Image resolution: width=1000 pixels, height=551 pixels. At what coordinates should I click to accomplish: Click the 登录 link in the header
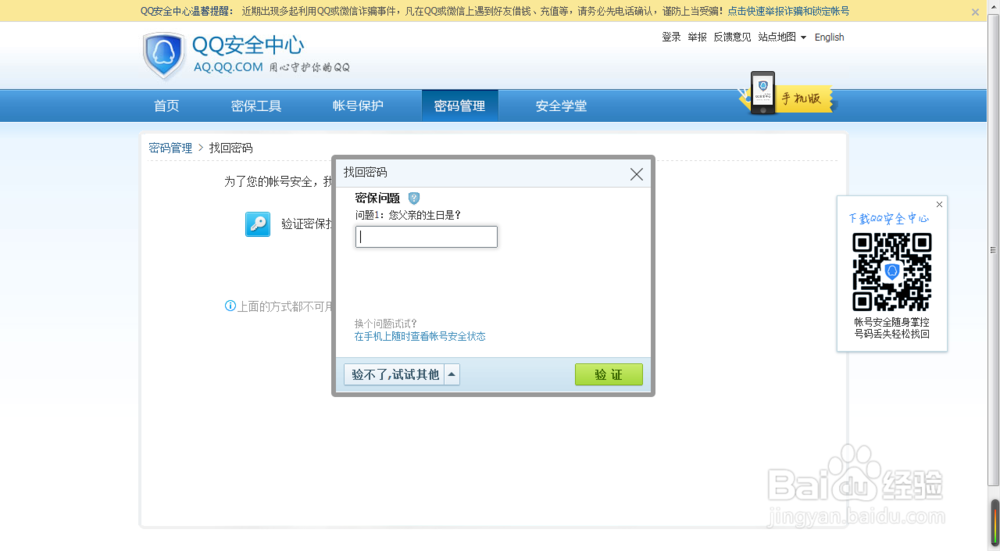click(671, 37)
